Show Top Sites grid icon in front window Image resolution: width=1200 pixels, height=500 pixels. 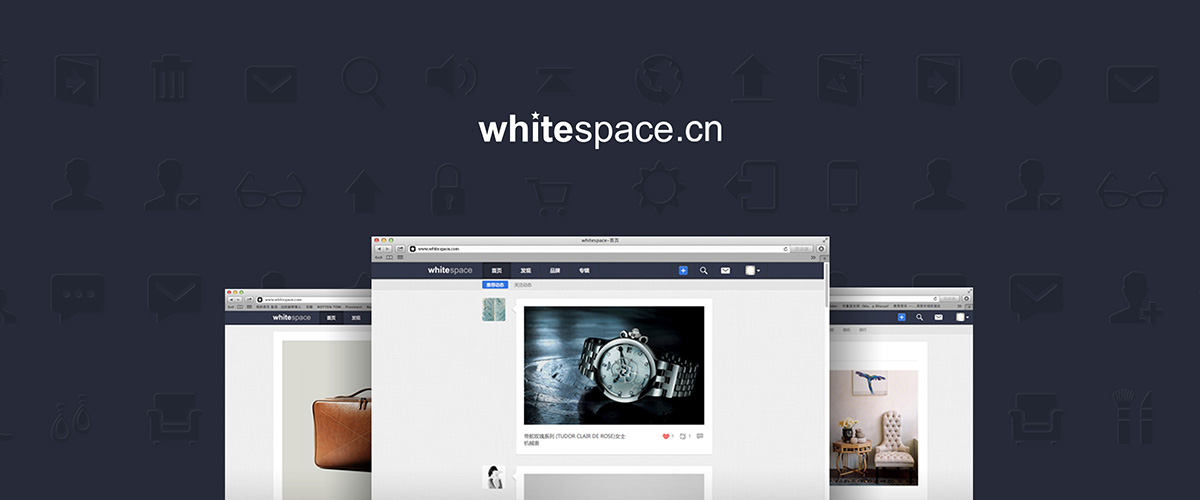[400, 257]
